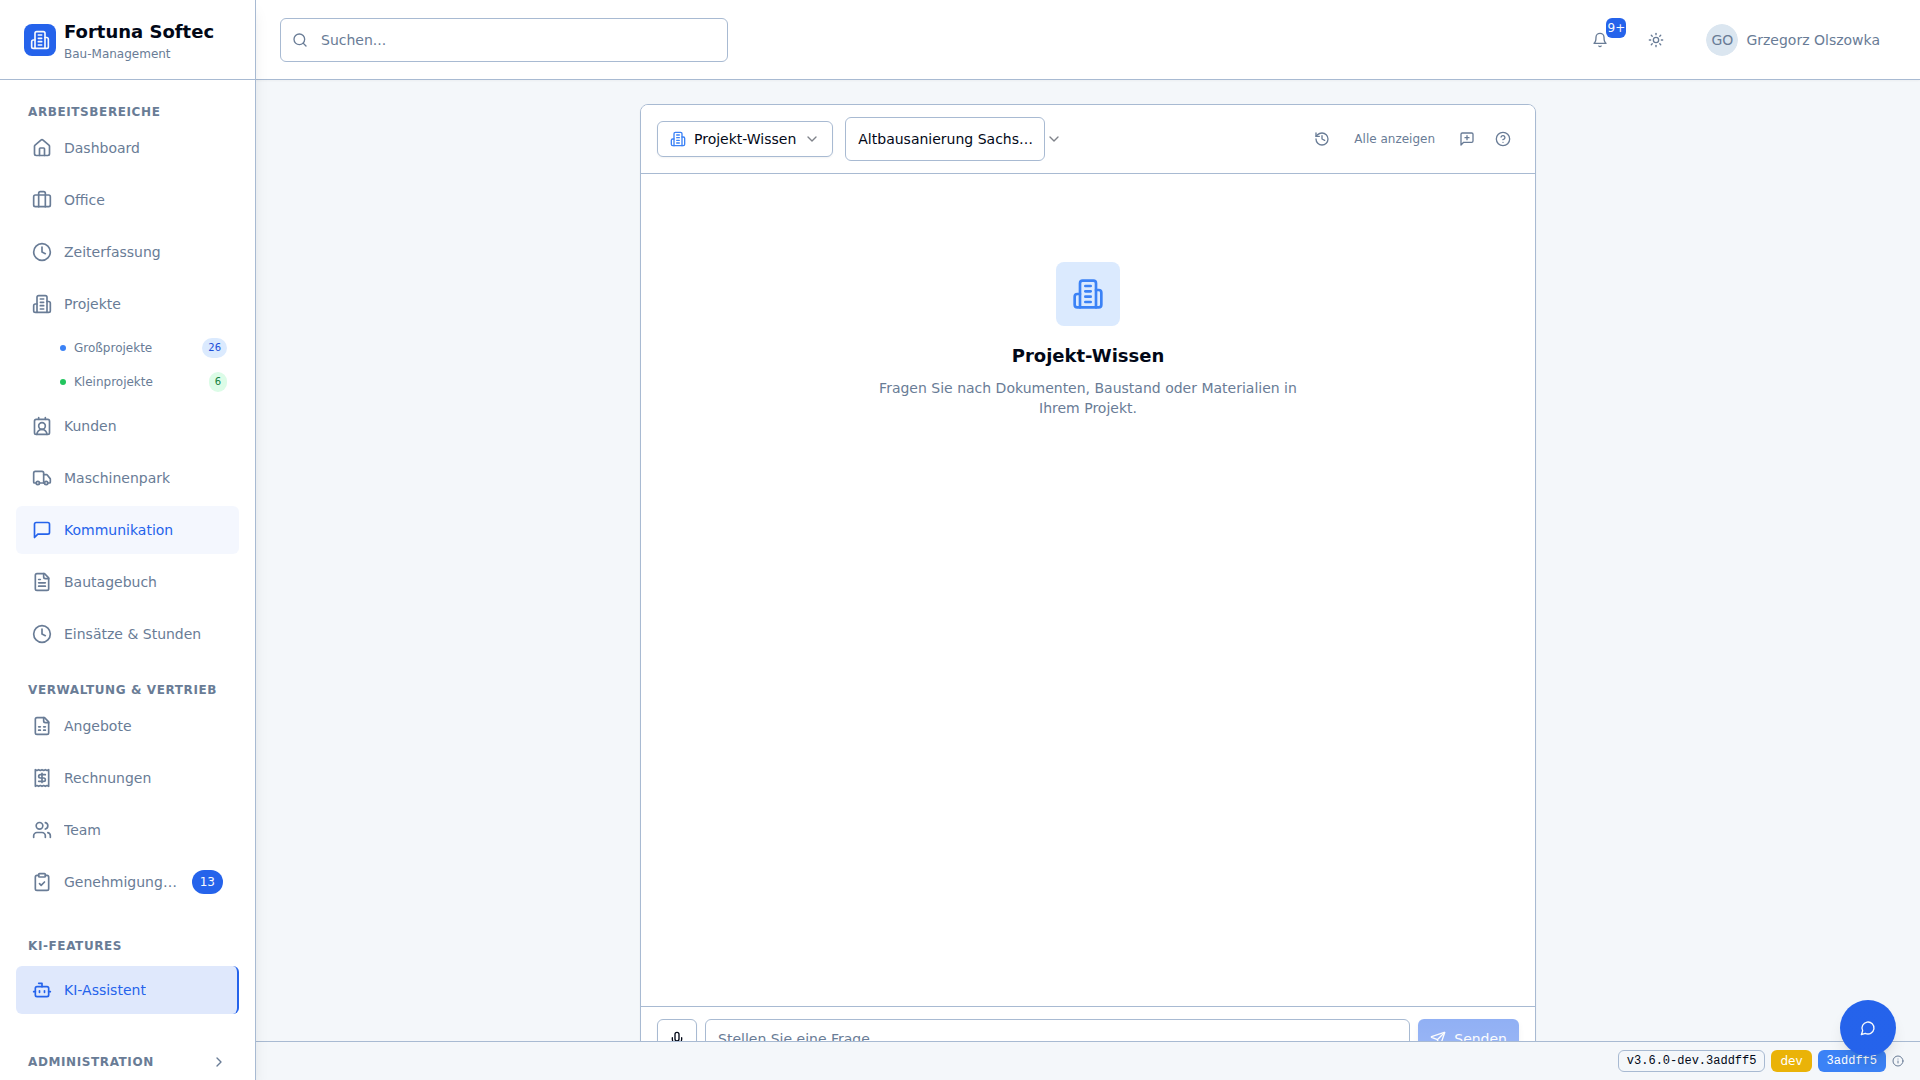Click the microphone voice input button
This screenshot has width=1920, height=1080.
(677, 1034)
